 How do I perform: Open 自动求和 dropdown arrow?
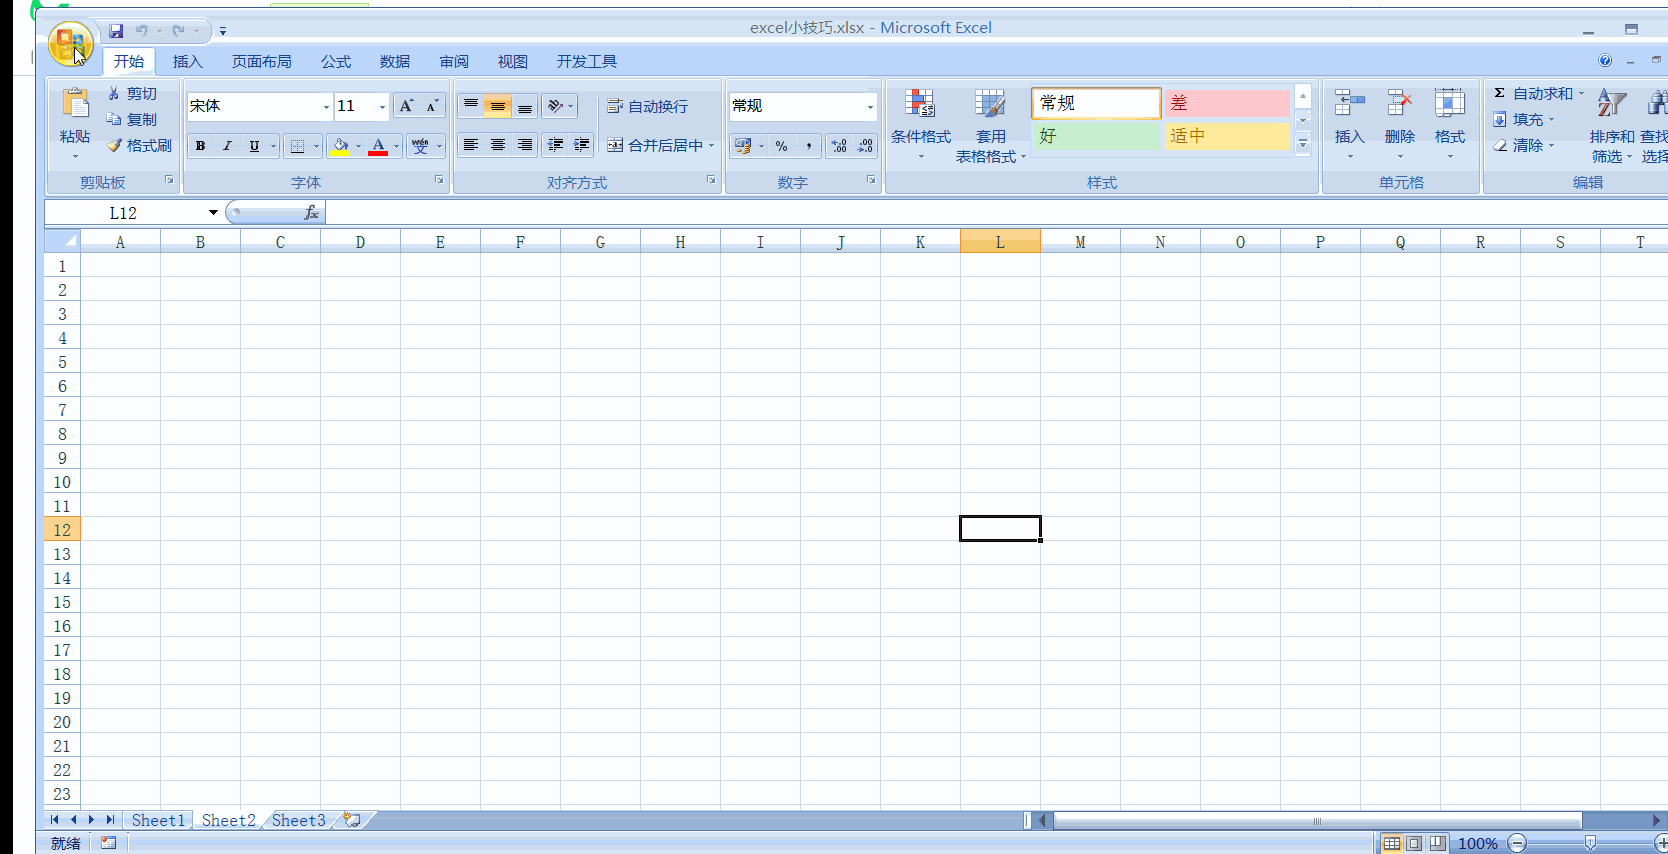click(x=1581, y=93)
